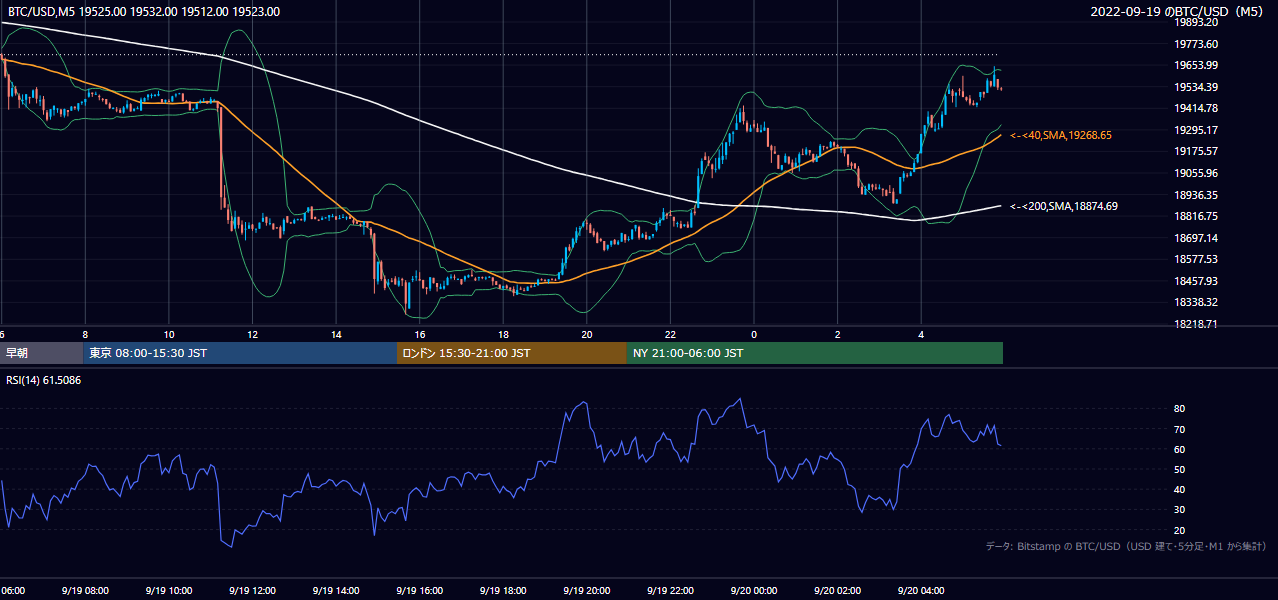Click RSI axis level 30

point(1180,510)
